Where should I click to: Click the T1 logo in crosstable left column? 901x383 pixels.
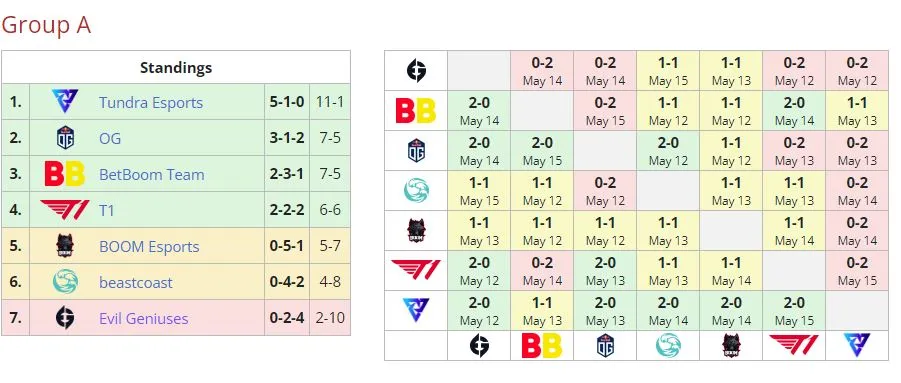pos(416,269)
